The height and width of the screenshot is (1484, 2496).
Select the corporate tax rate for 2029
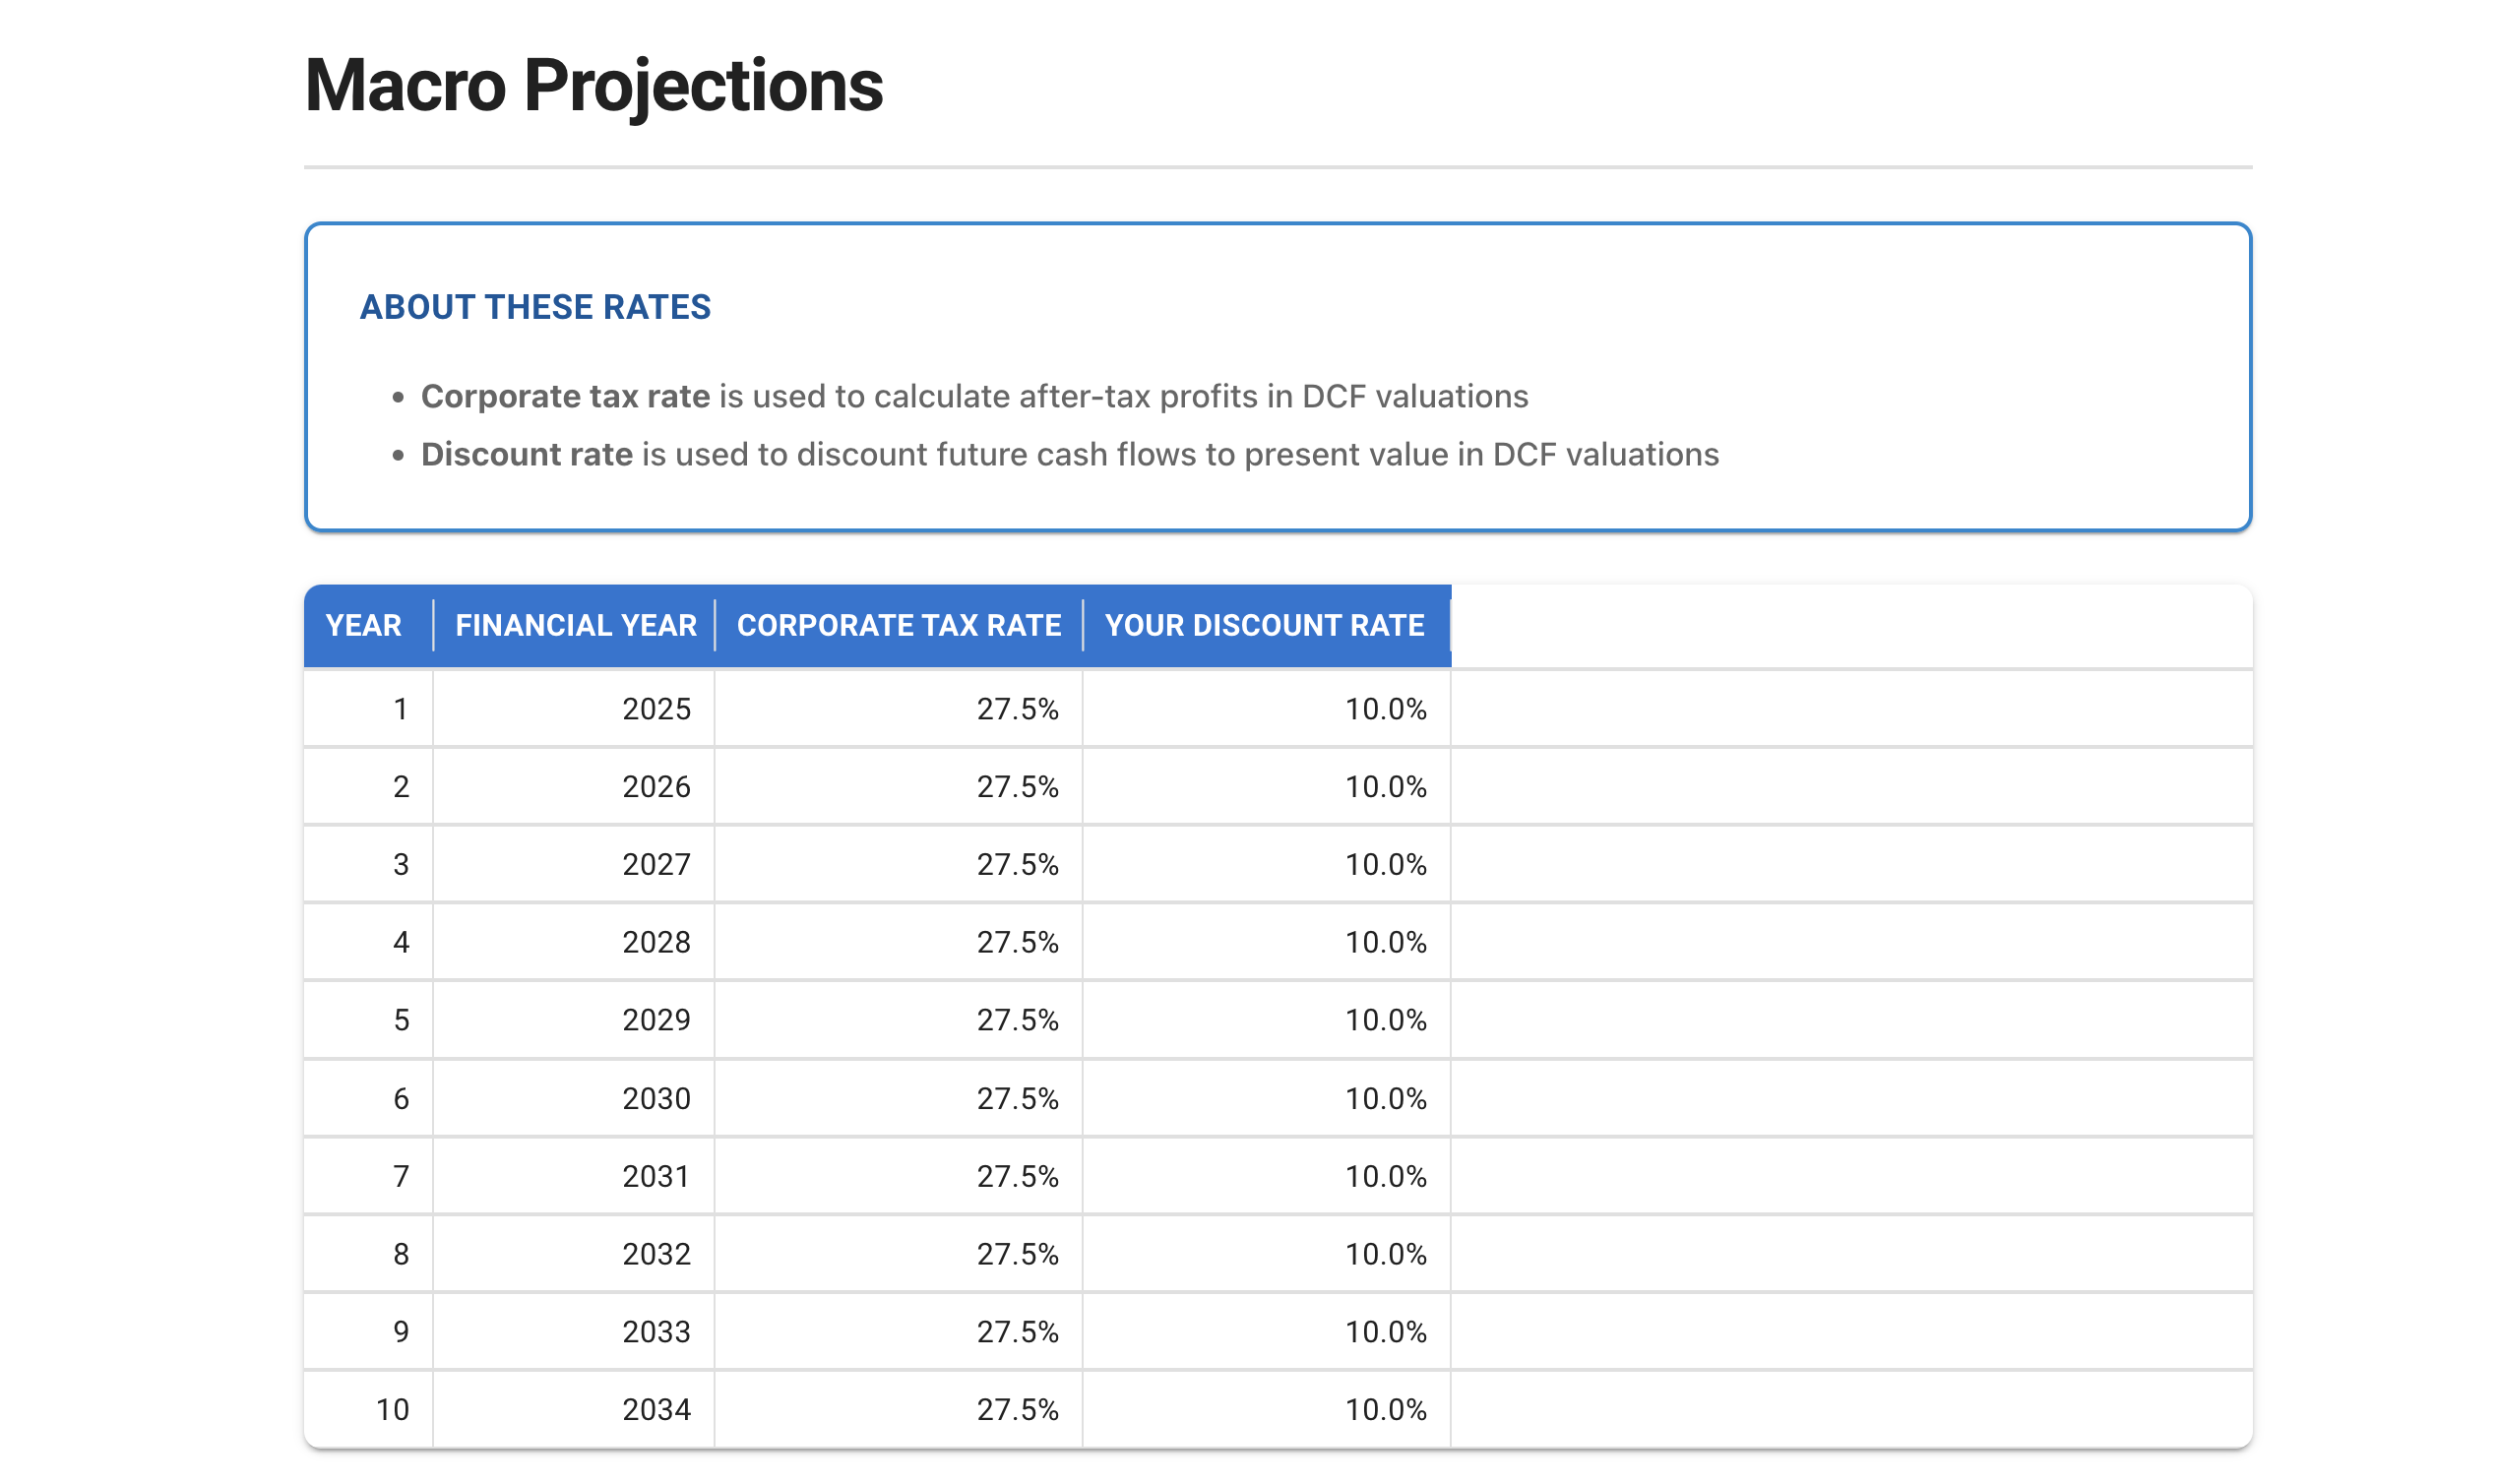(1017, 1020)
